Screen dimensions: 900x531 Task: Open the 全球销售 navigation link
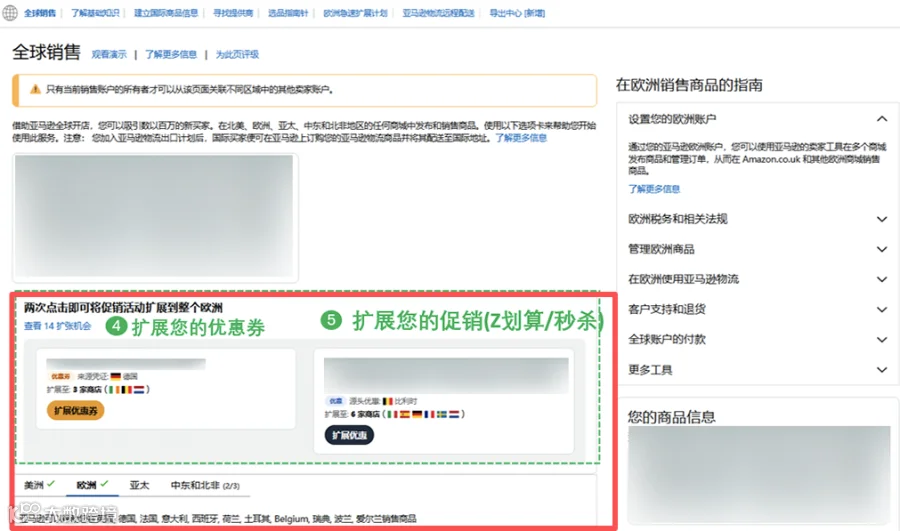[40, 13]
